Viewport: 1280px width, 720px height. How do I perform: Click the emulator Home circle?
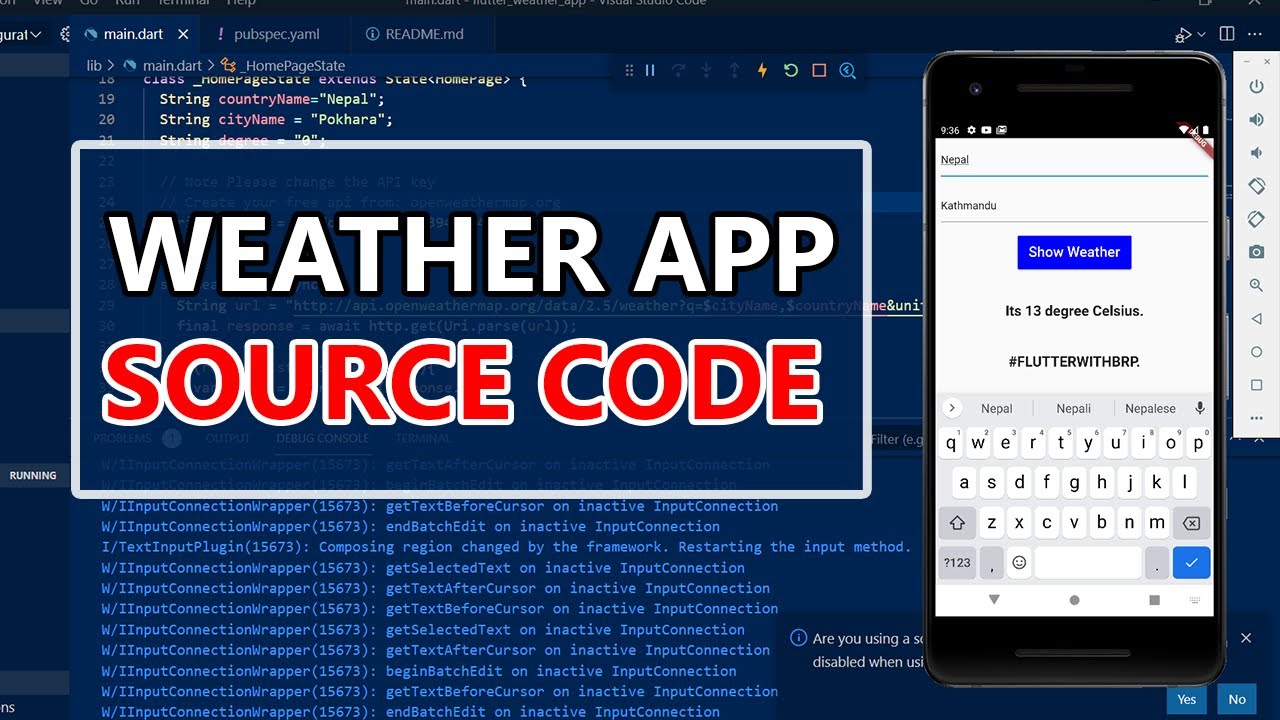[1257, 352]
